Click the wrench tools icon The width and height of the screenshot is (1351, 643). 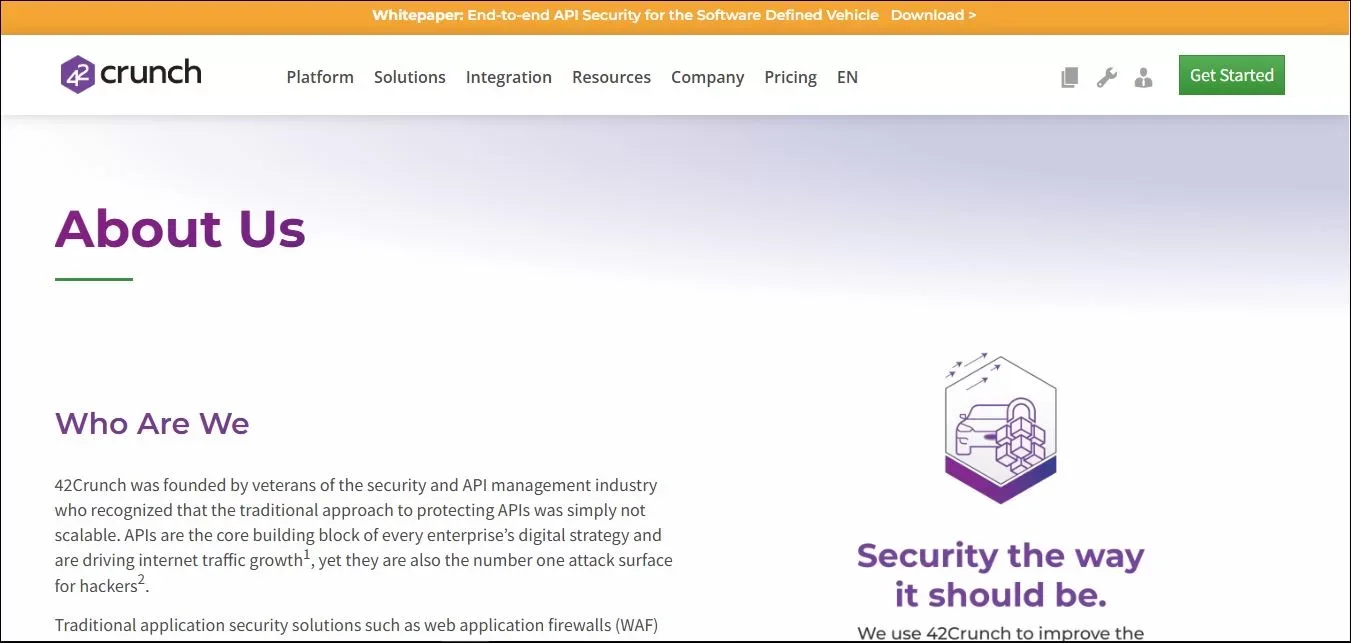point(1106,77)
